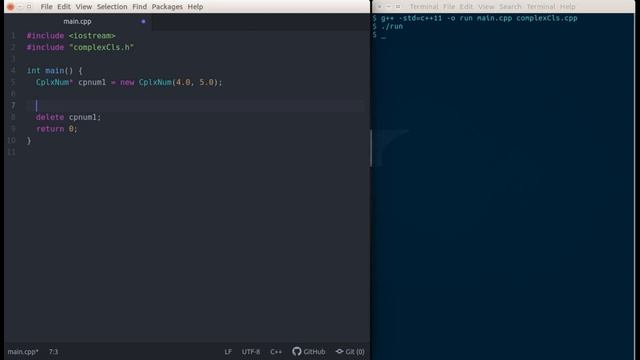
Task: Click 'cpnum1' variable on line 5
Action: 92,82
